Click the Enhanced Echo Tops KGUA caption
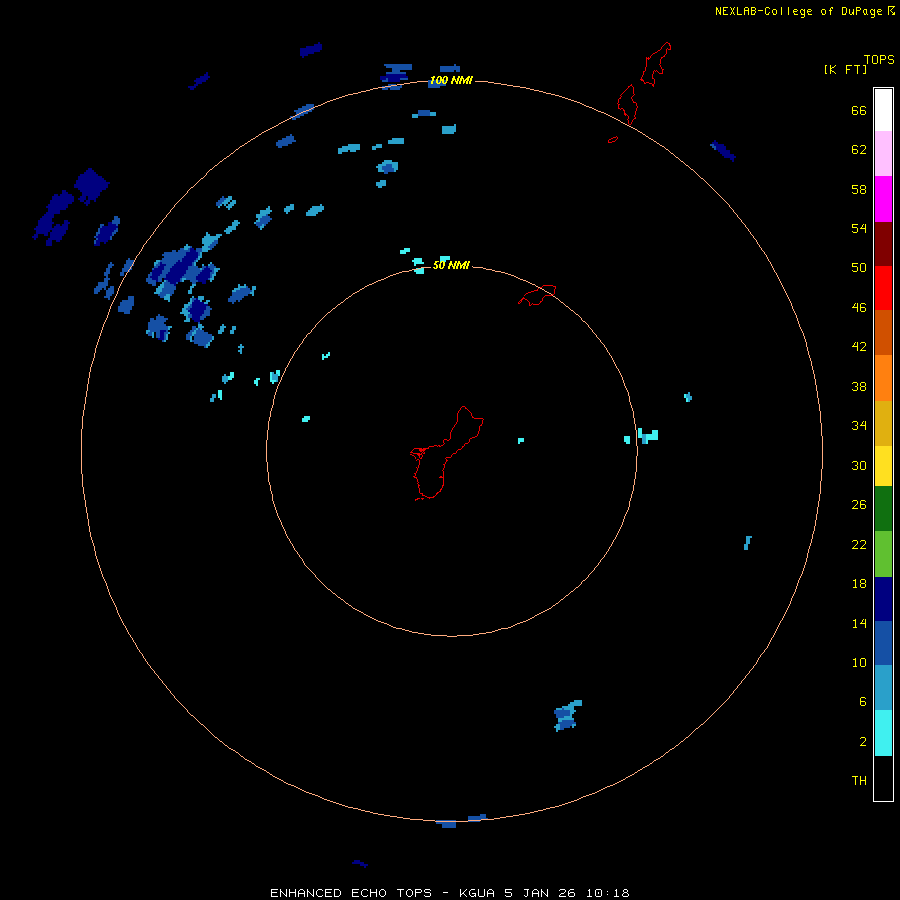The width and height of the screenshot is (900, 900). [x=449, y=893]
